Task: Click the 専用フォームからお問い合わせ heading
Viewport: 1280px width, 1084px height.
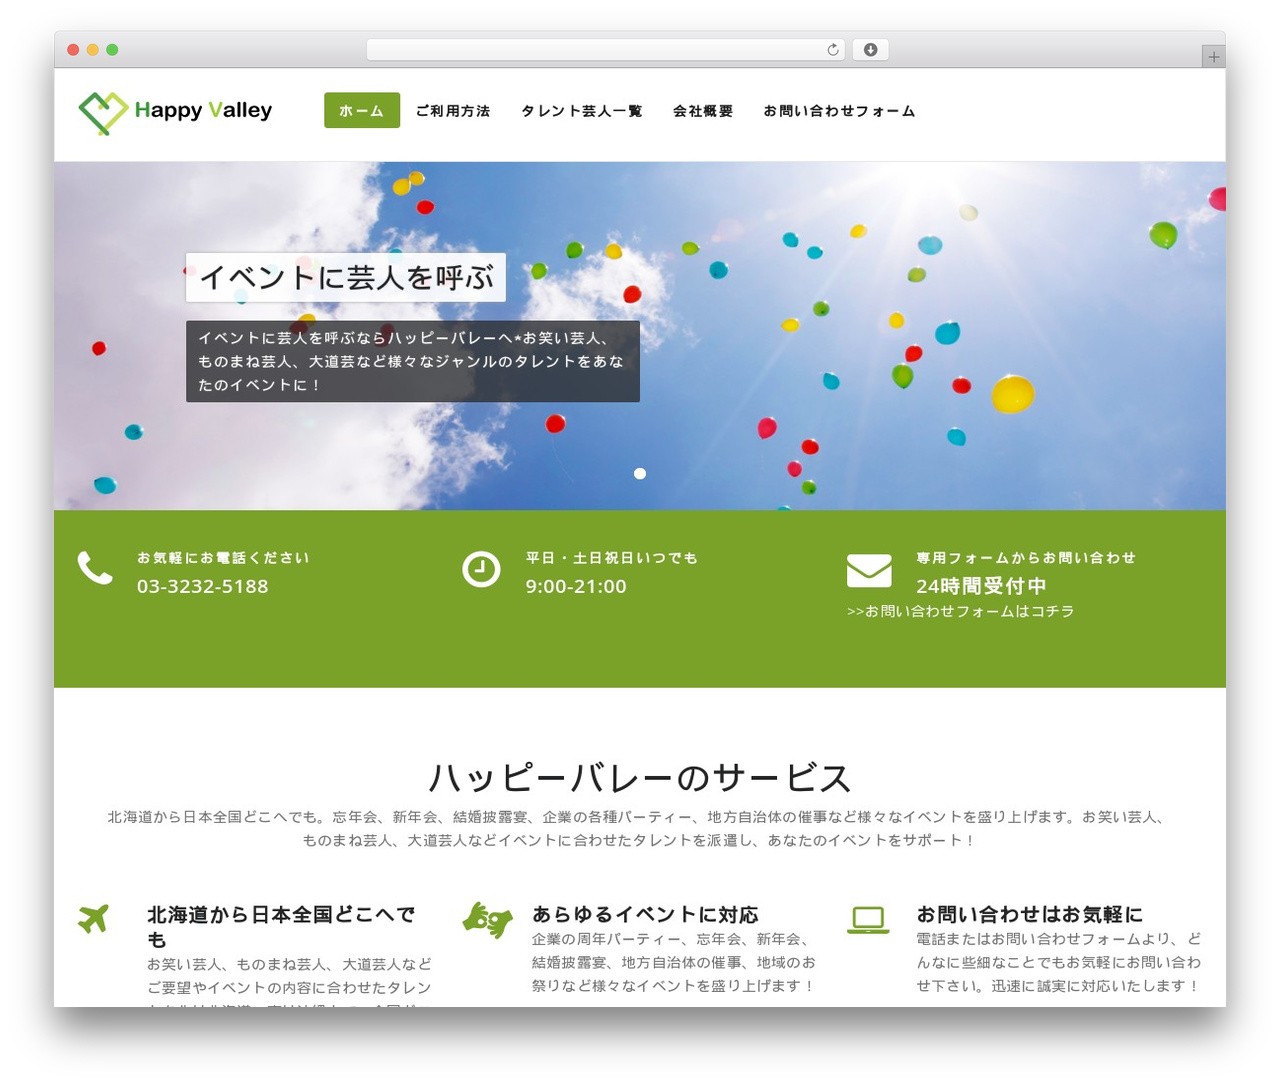Action: coord(1026,558)
